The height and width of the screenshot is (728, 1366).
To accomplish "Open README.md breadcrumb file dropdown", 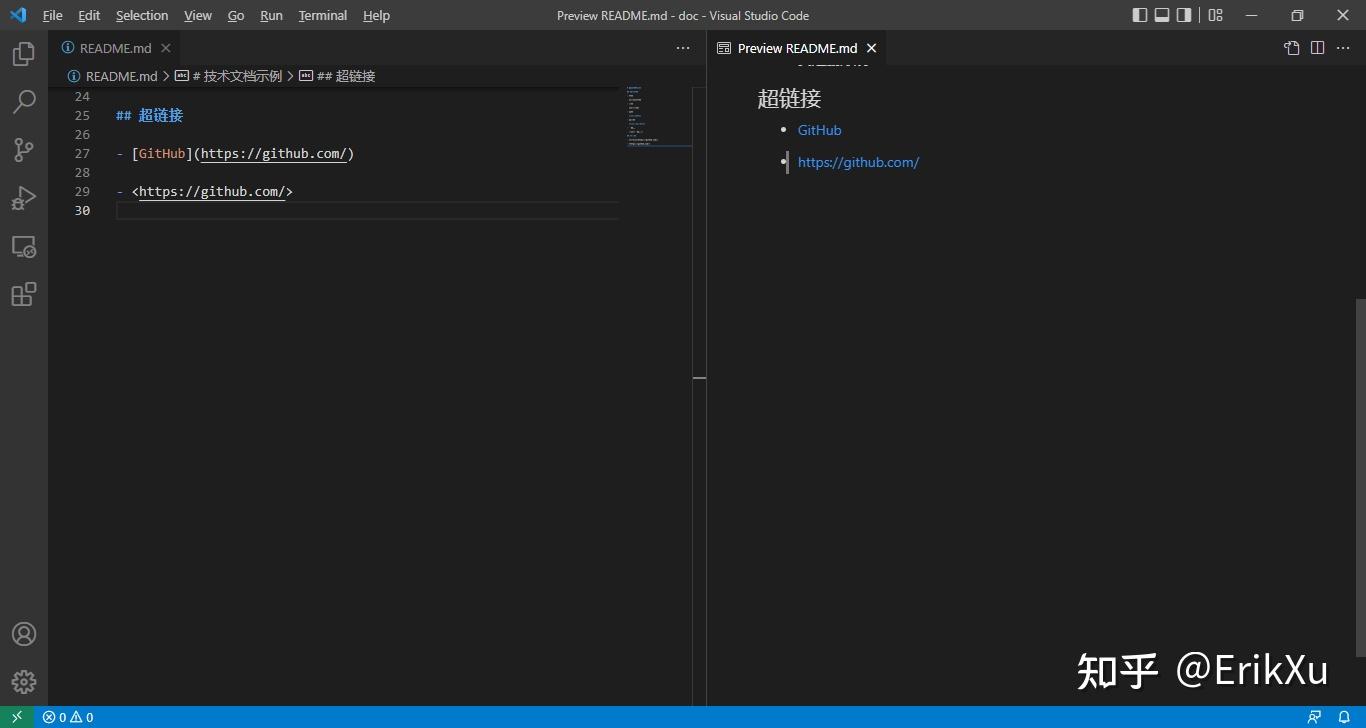I will (x=113, y=76).
